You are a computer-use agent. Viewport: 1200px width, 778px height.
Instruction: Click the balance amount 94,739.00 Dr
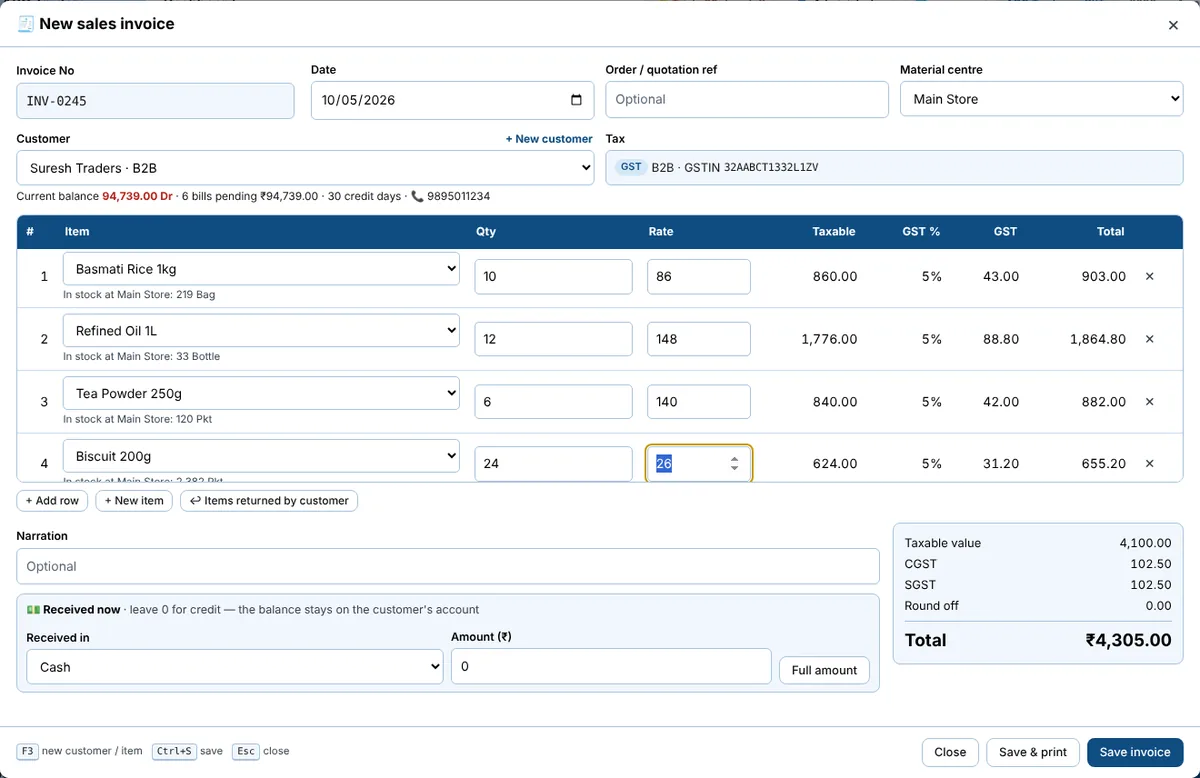click(x=138, y=196)
